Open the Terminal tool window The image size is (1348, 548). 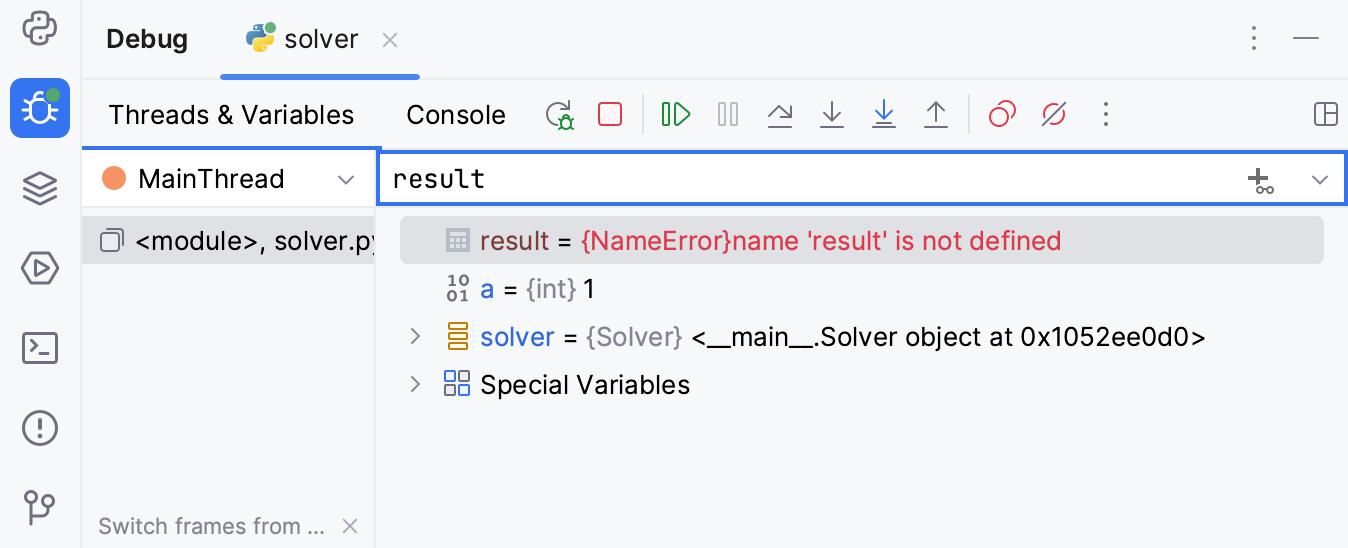tap(40, 348)
